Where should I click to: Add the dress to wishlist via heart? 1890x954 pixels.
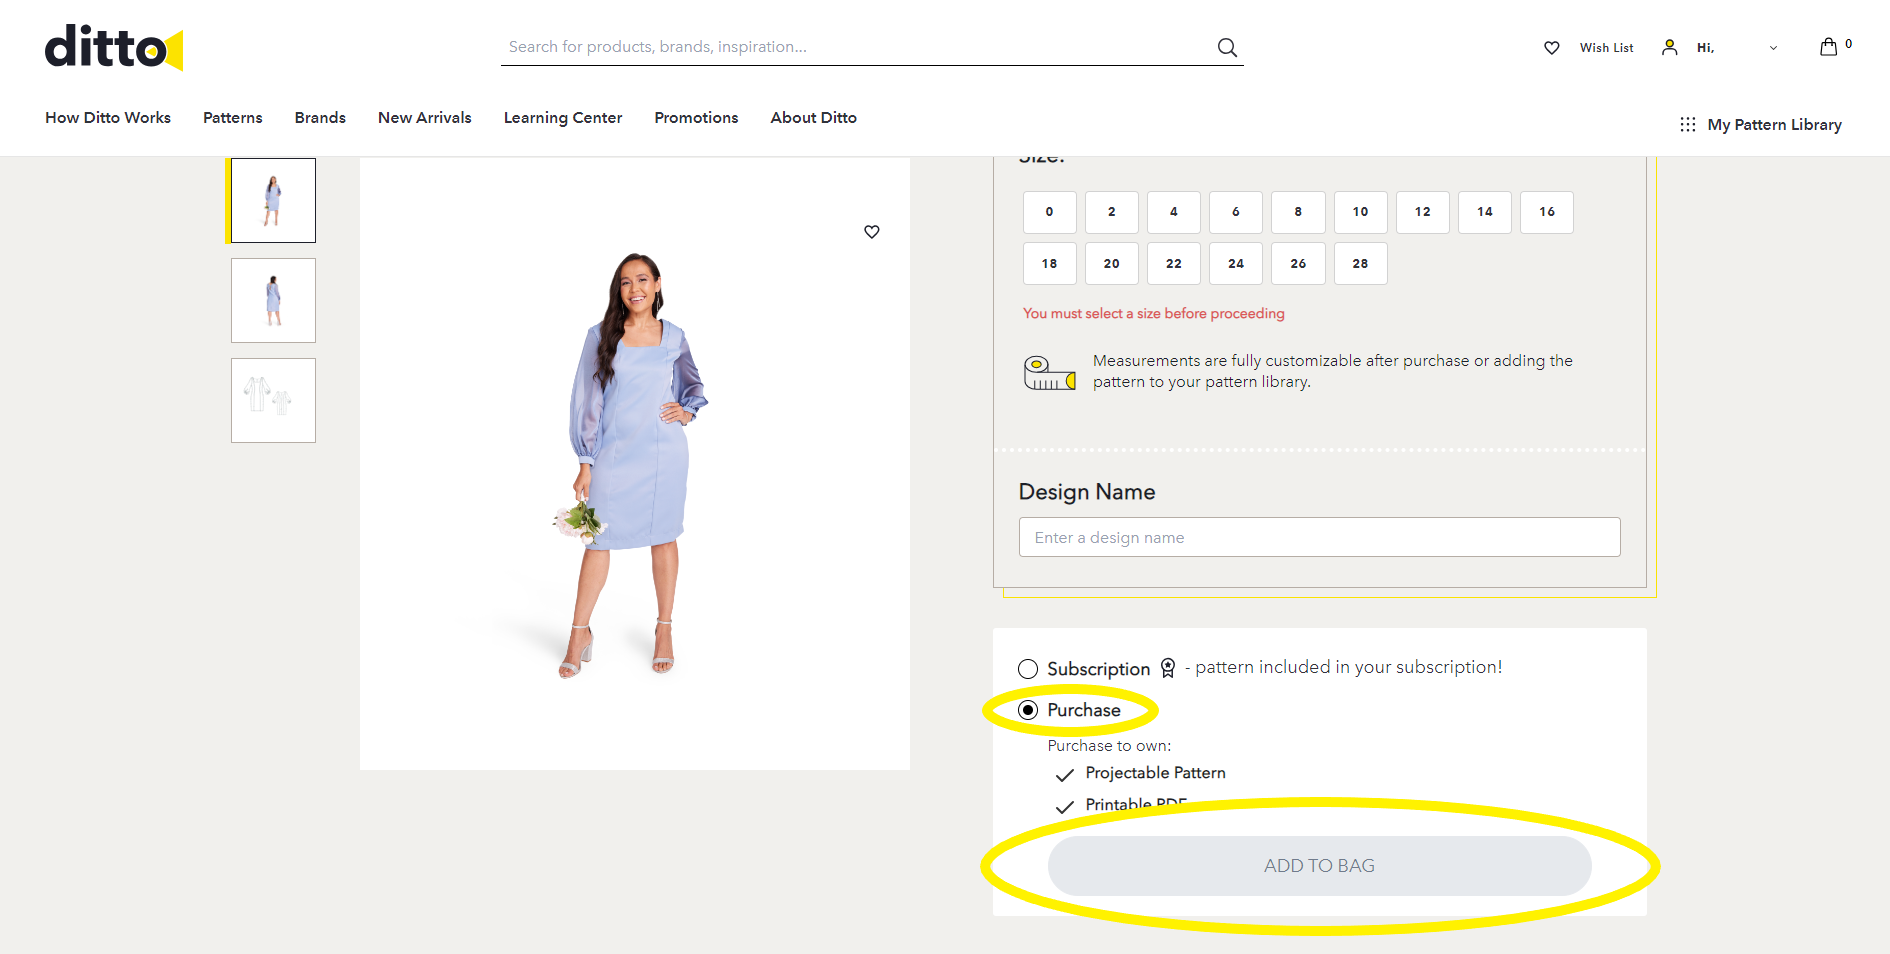click(872, 232)
